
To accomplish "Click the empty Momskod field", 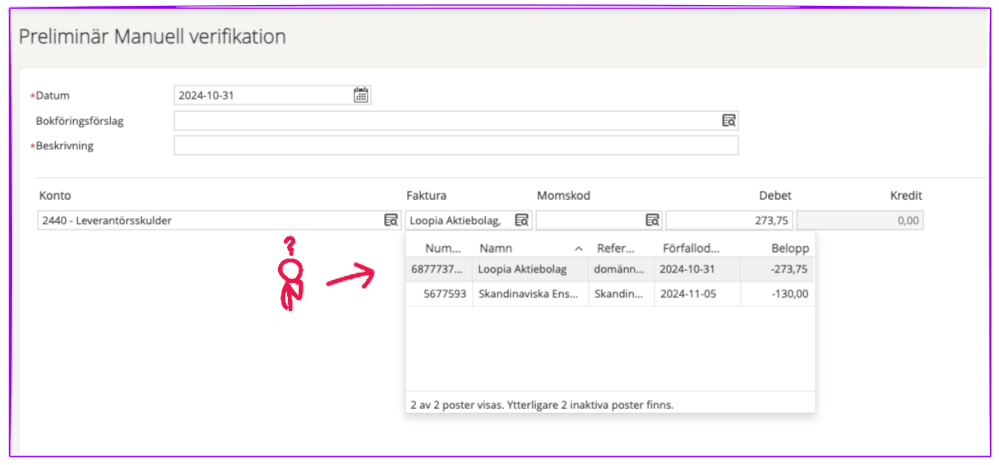I will (590, 220).
